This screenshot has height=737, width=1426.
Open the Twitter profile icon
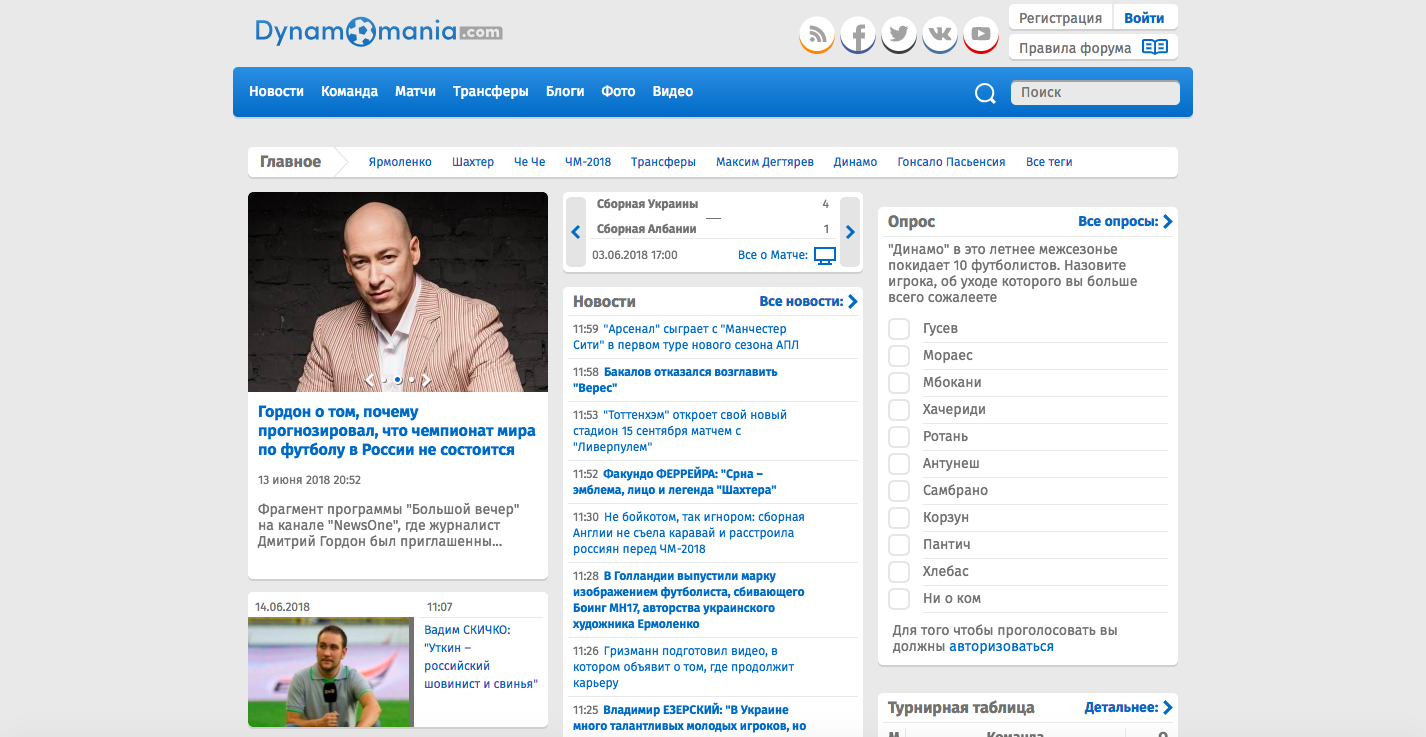[x=899, y=35]
